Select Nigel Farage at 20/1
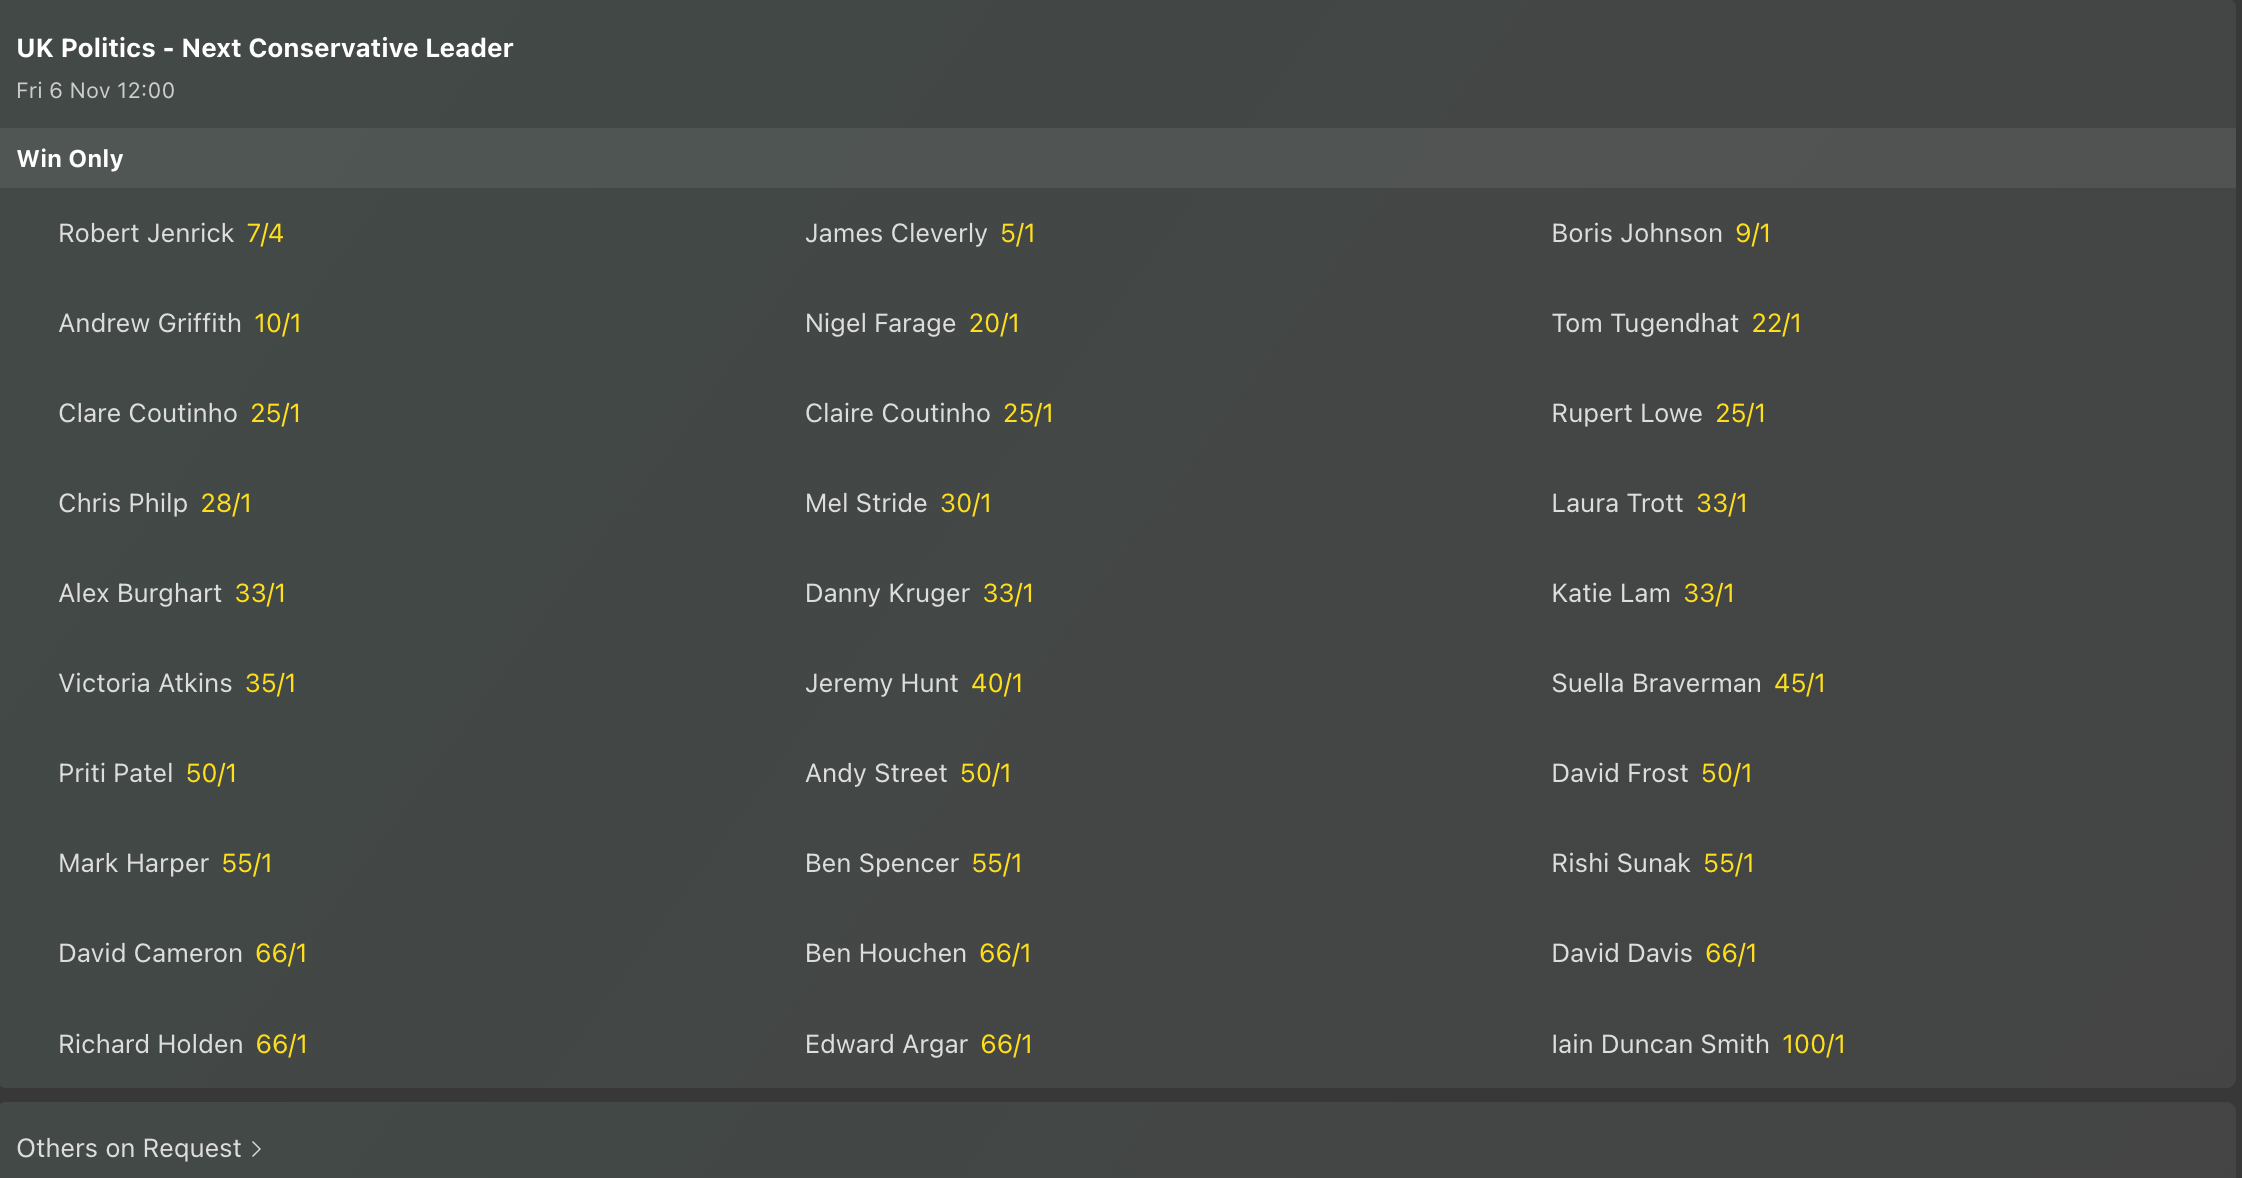This screenshot has height=1178, width=2242. pyautogui.click(x=993, y=324)
